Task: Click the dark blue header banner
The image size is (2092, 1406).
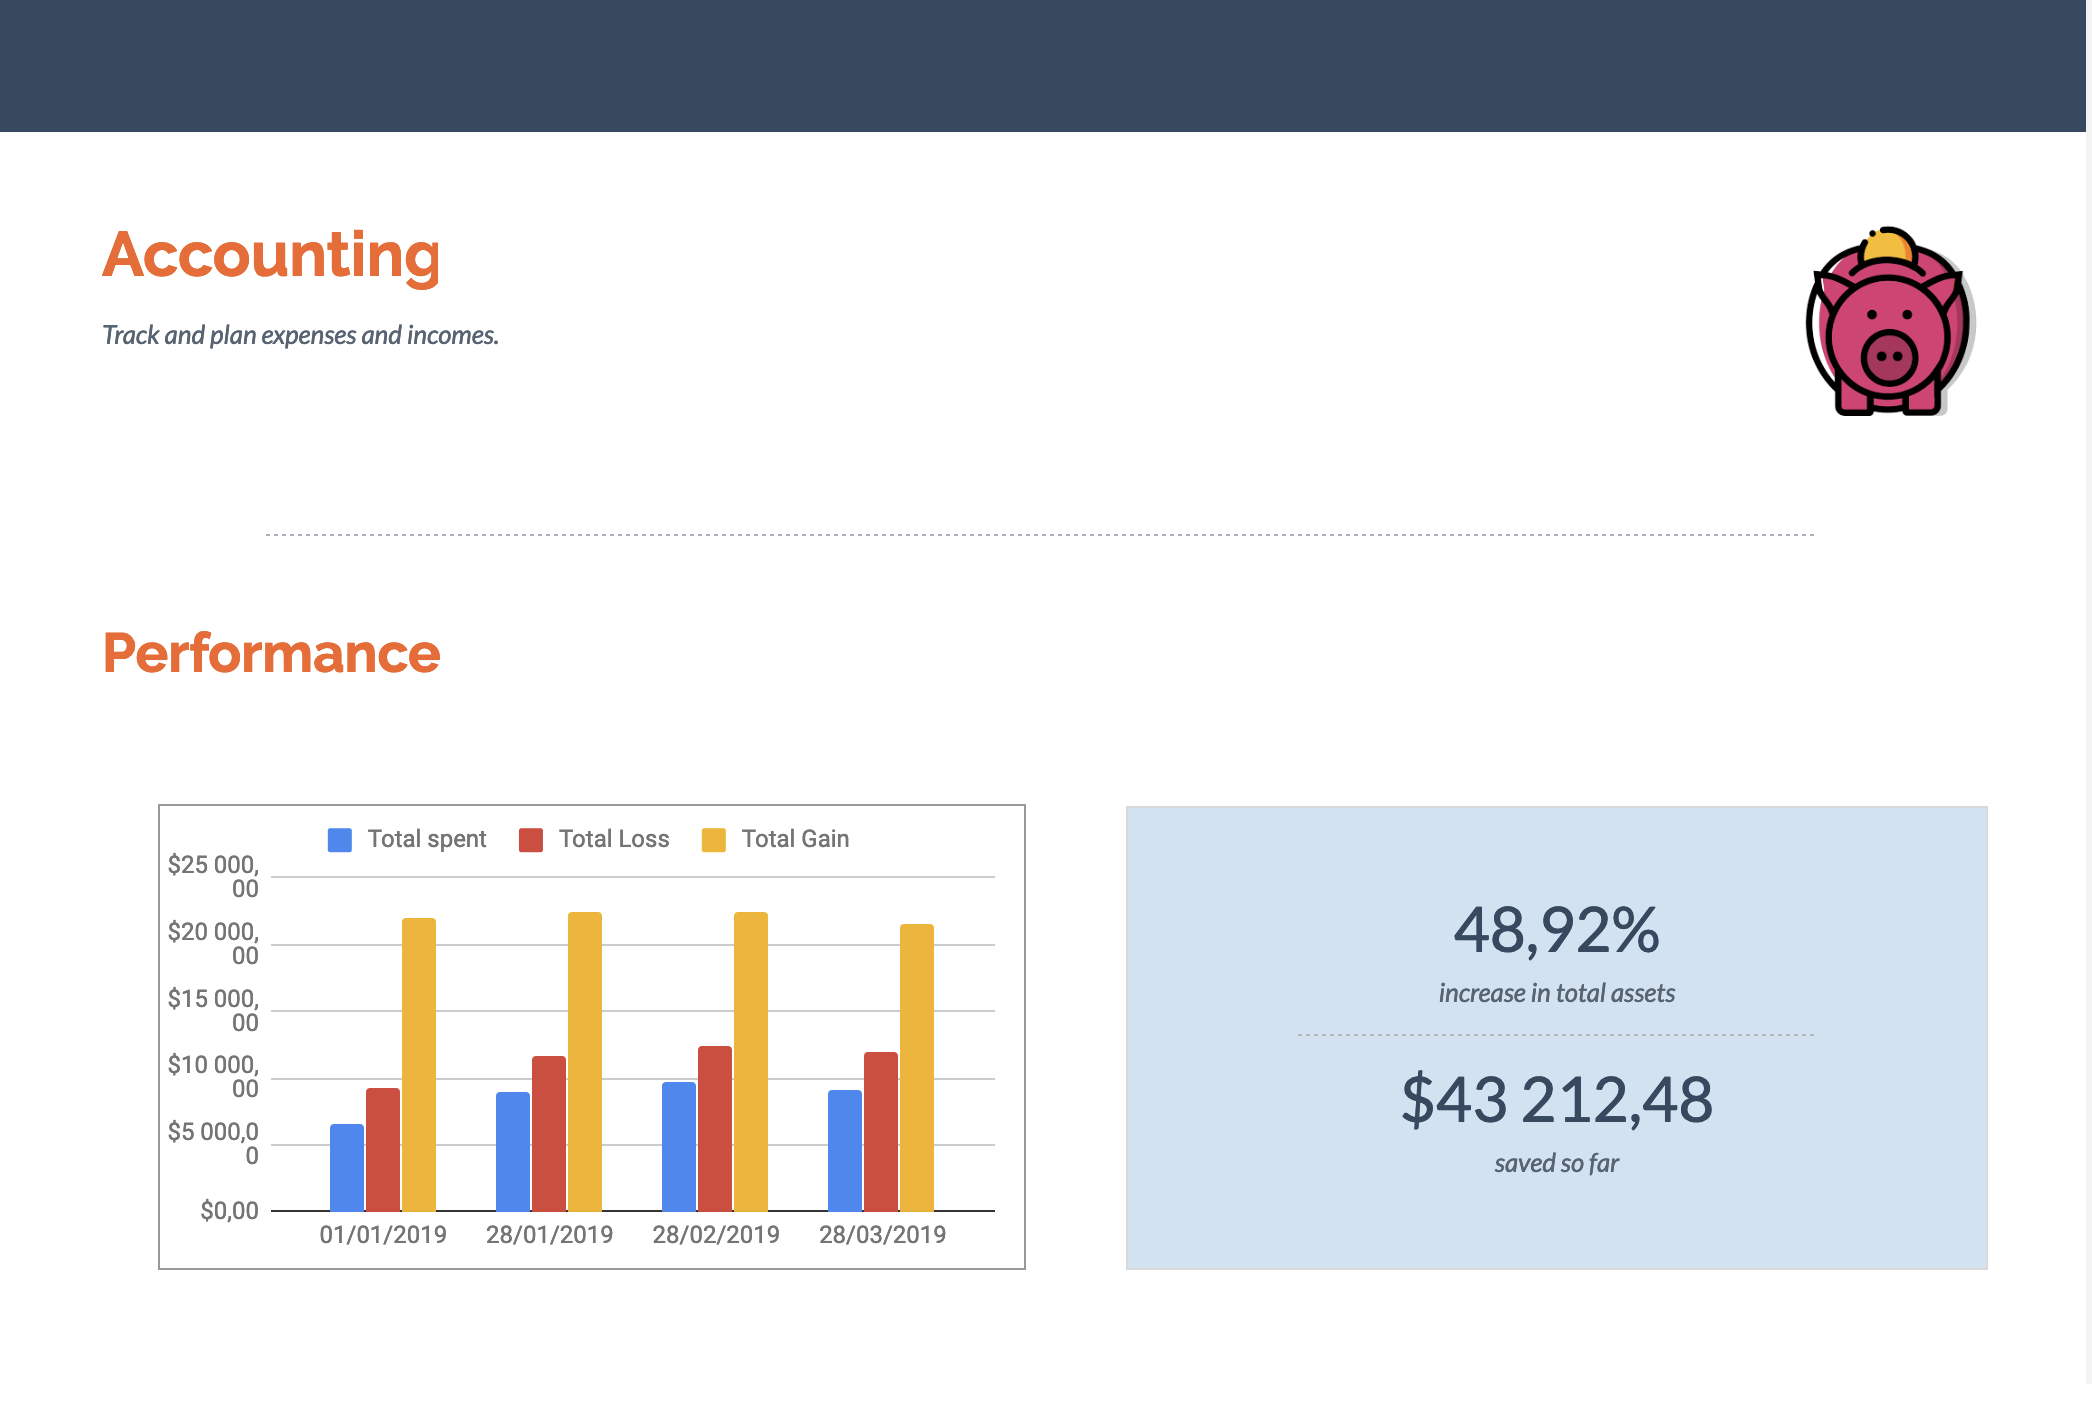Action: [1045, 65]
